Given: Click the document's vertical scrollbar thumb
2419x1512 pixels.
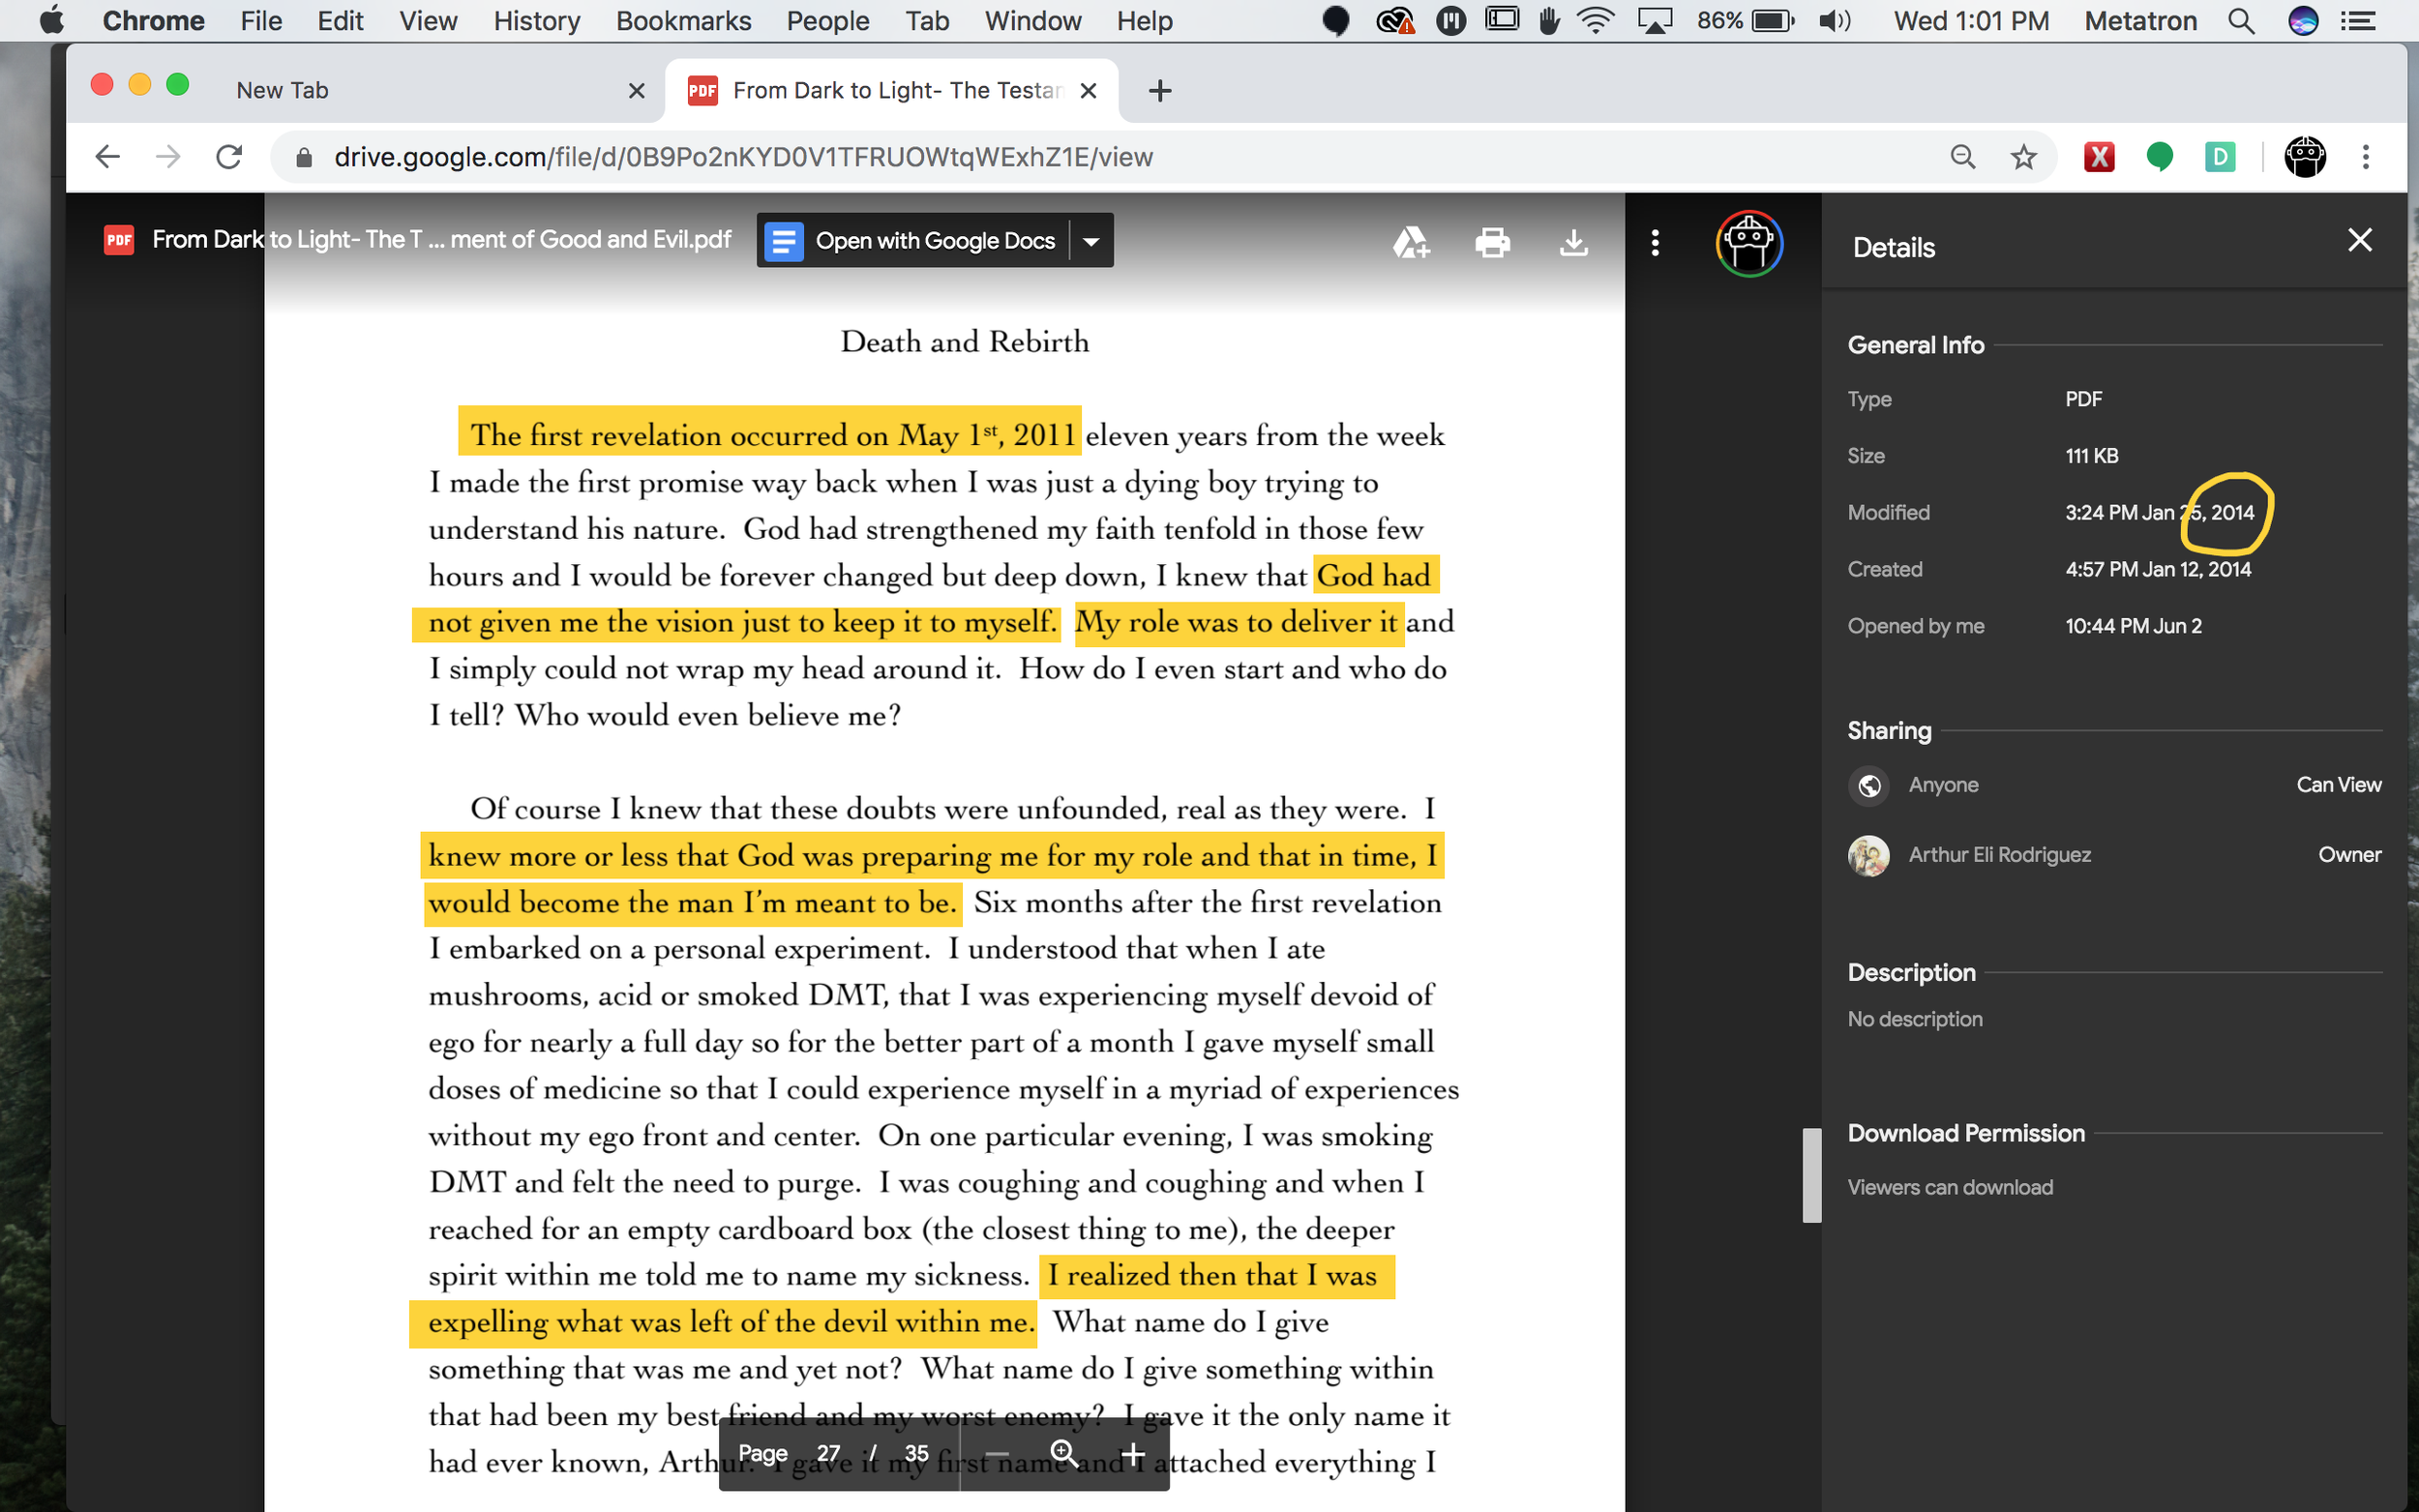Looking at the screenshot, I should pyautogui.click(x=1811, y=1175).
